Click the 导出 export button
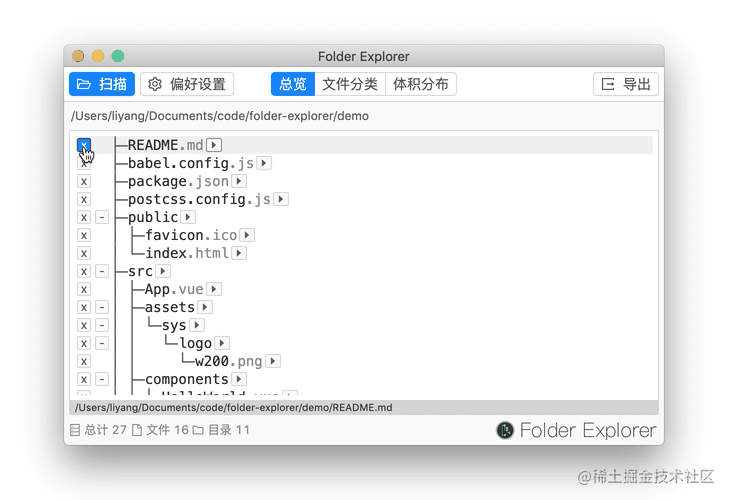 point(626,84)
